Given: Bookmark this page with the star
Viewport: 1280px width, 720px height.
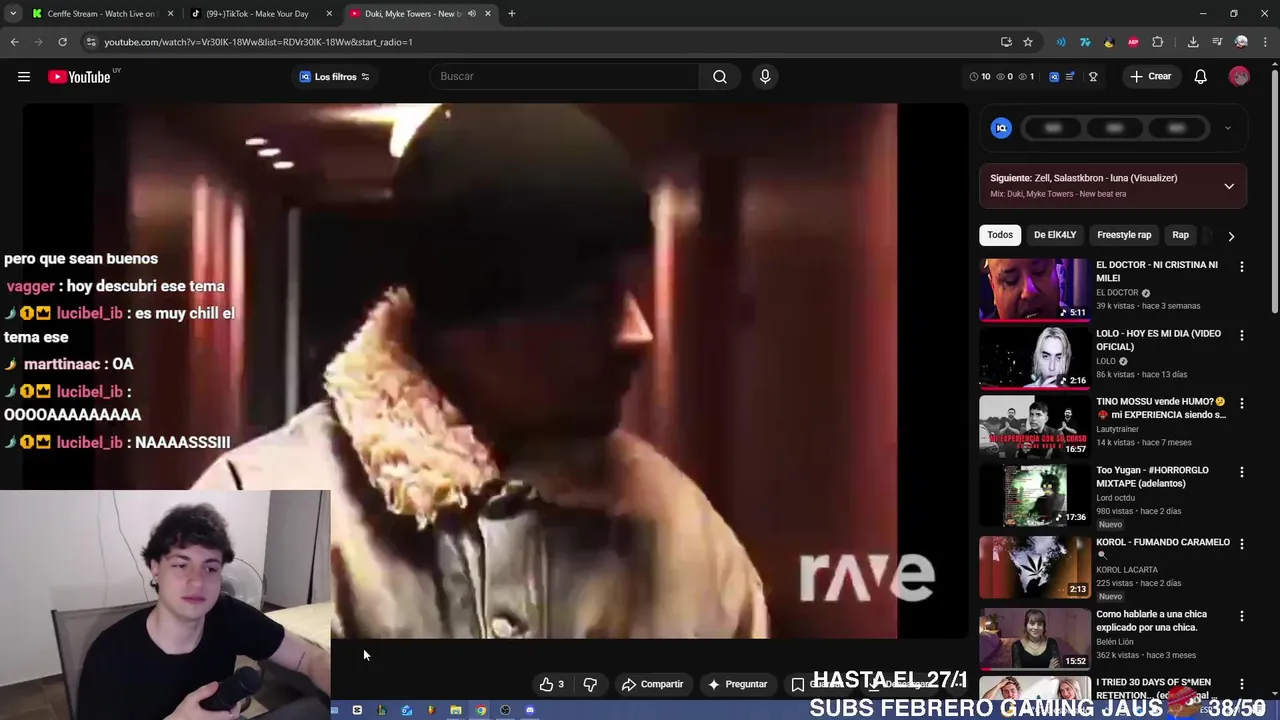Looking at the screenshot, I should 1028,42.
